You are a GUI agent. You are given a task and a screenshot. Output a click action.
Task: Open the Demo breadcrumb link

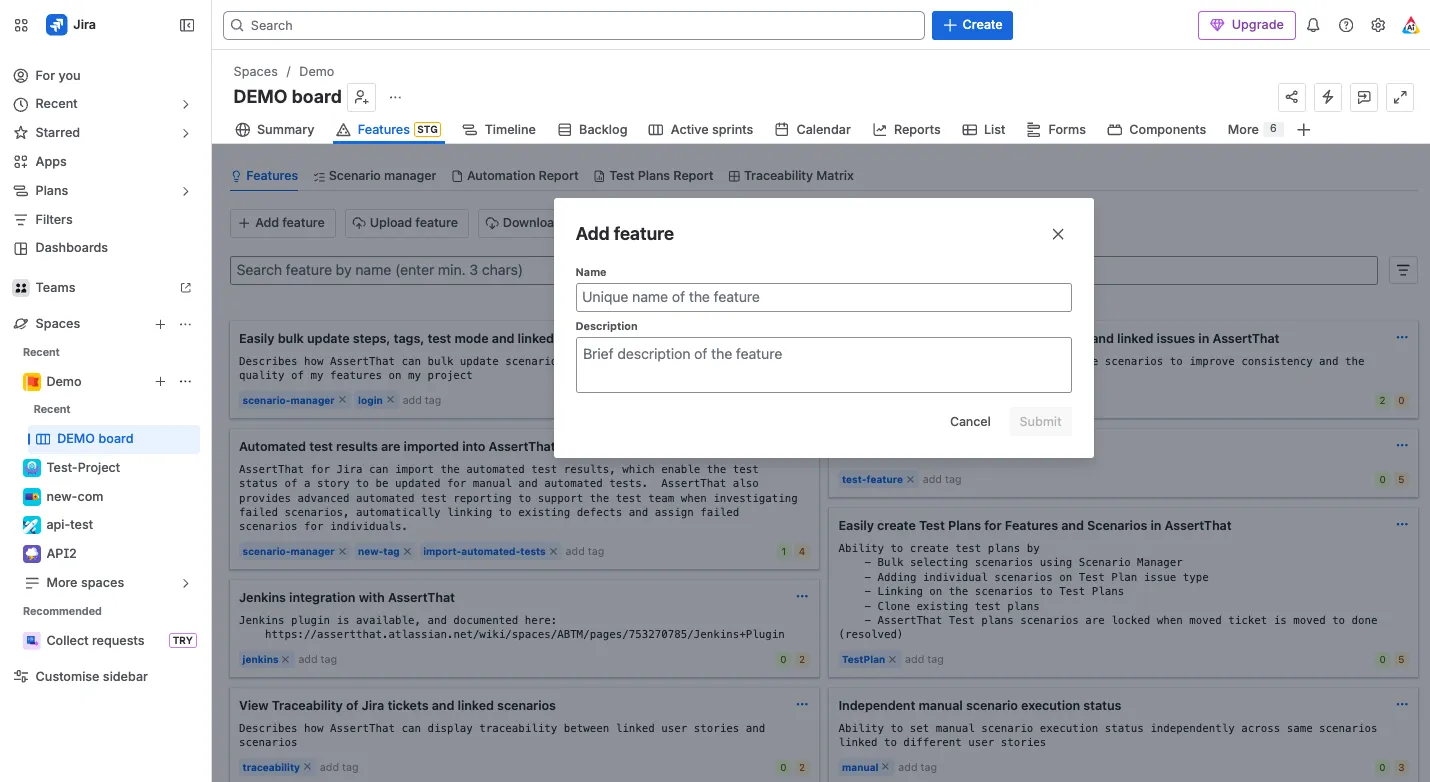(x=316, y=72)
